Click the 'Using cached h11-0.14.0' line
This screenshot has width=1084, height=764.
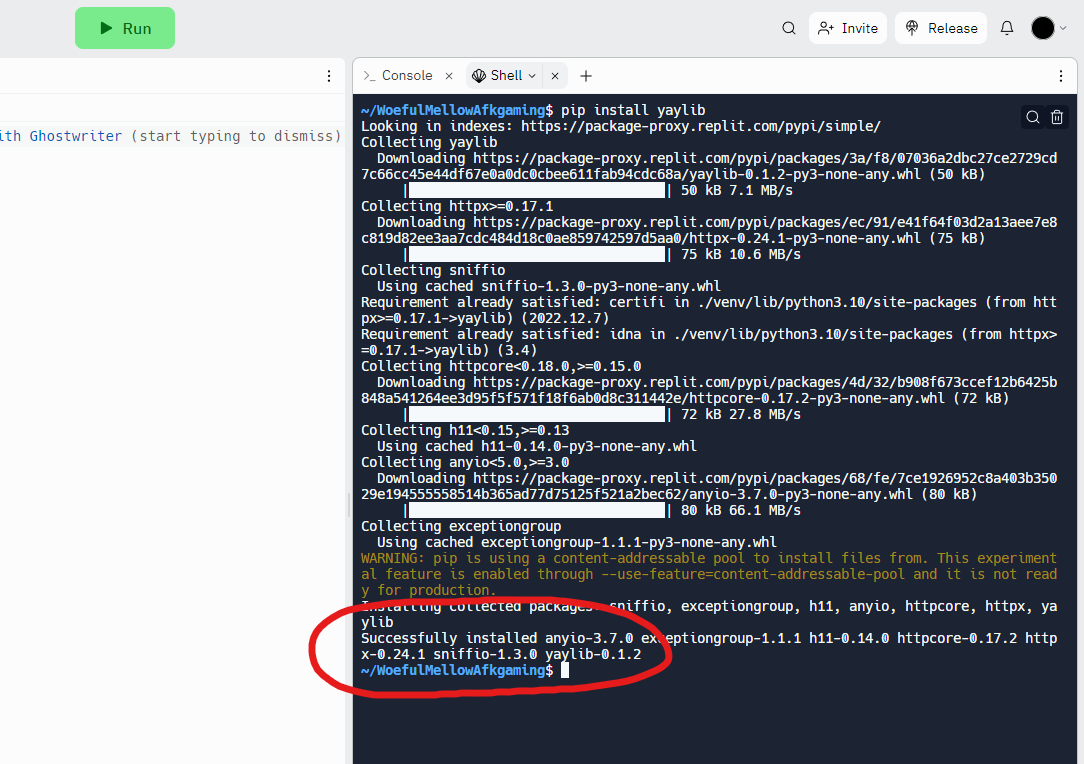tap(536, 446)
